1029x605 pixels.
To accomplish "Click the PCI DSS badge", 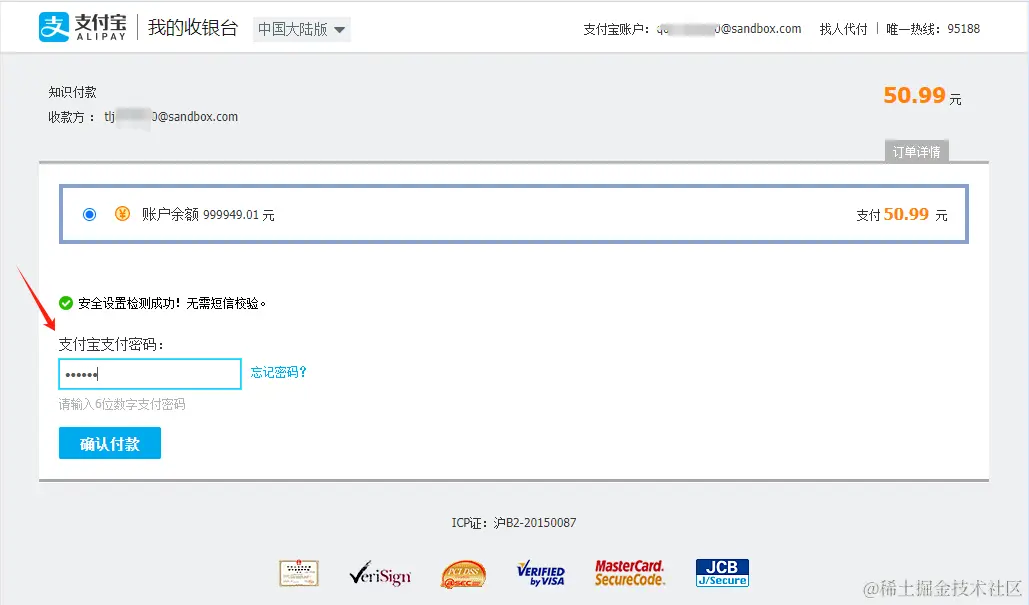I will point(463,574).
